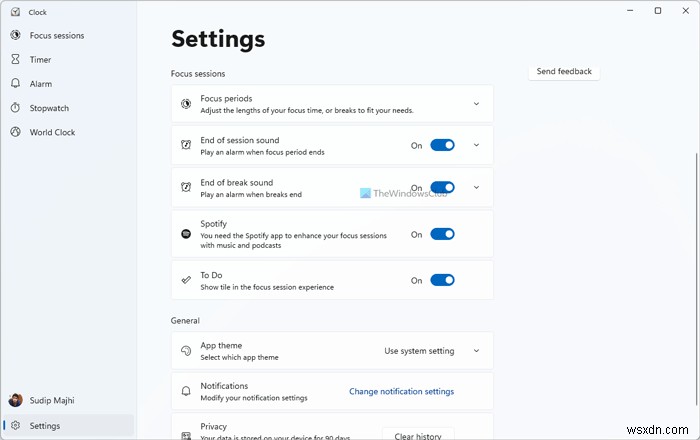This screenshot has width=700, height=440.
Task: Go to the Timer page label
Action: (41, 60)
